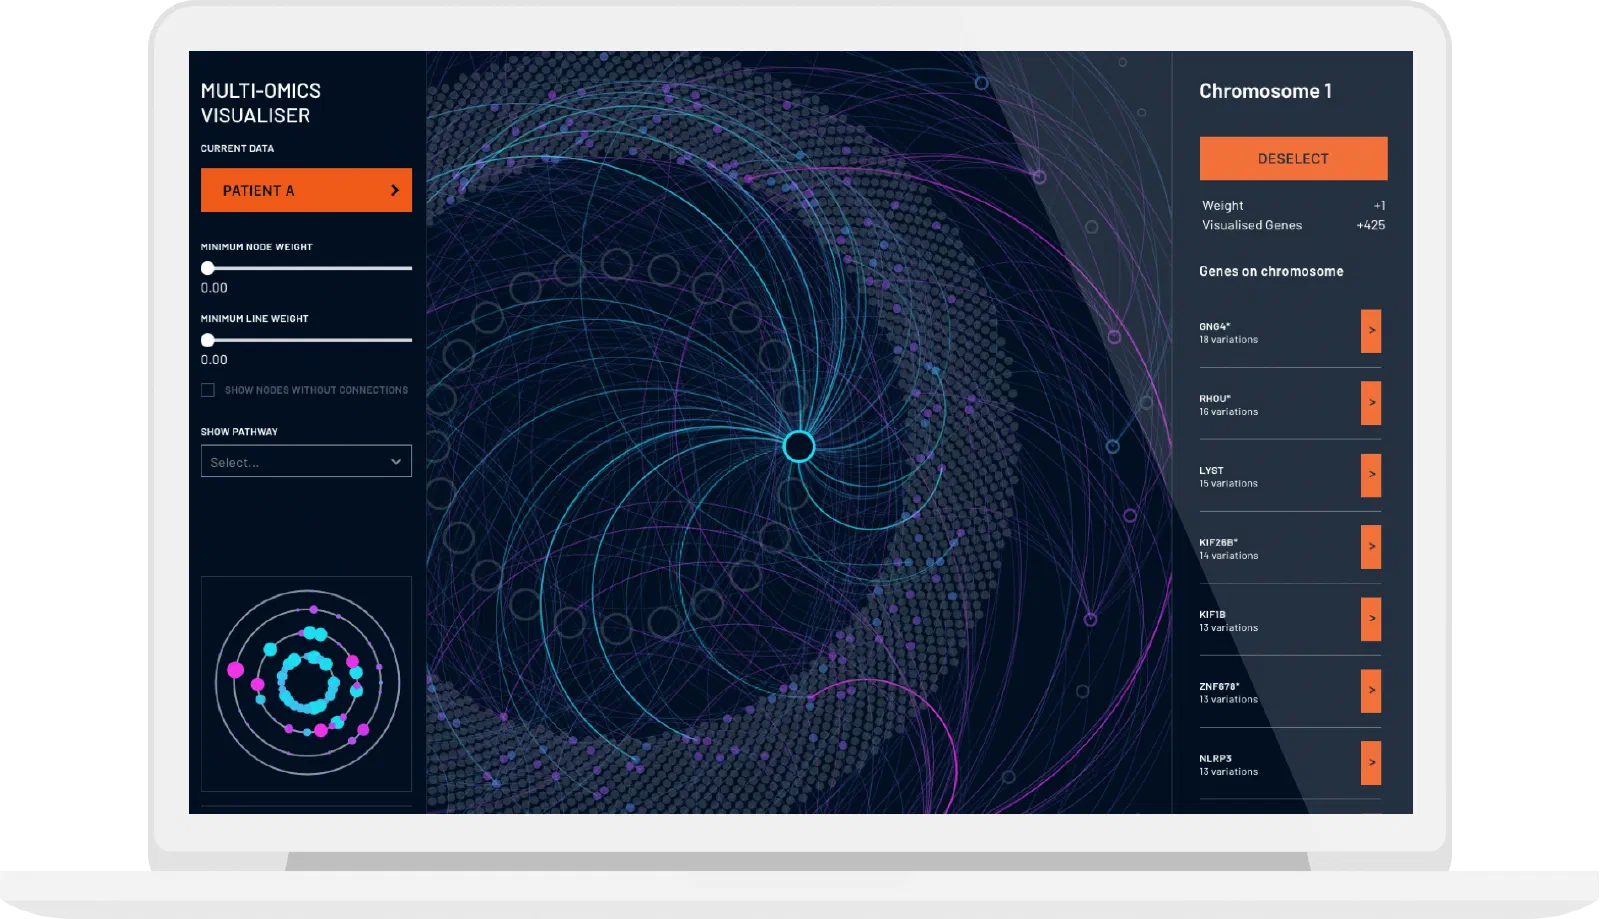Click the 14 variations text under KIF26B

point(1229,556)
